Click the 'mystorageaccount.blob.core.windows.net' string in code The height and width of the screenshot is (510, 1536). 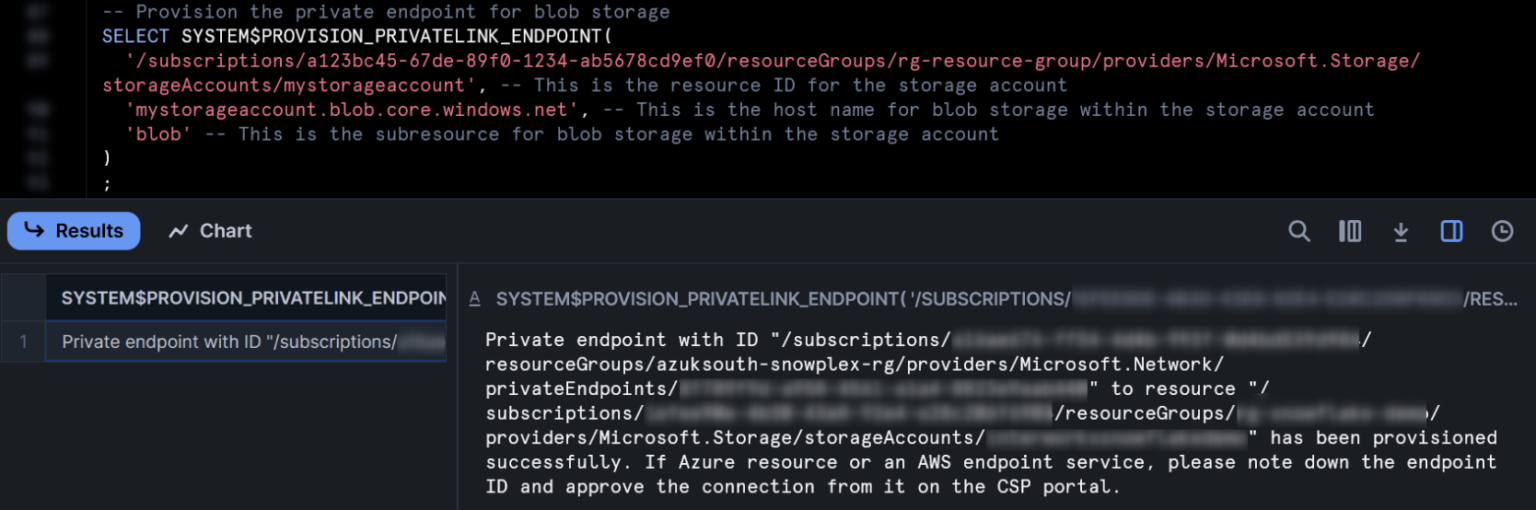(350, 110)
